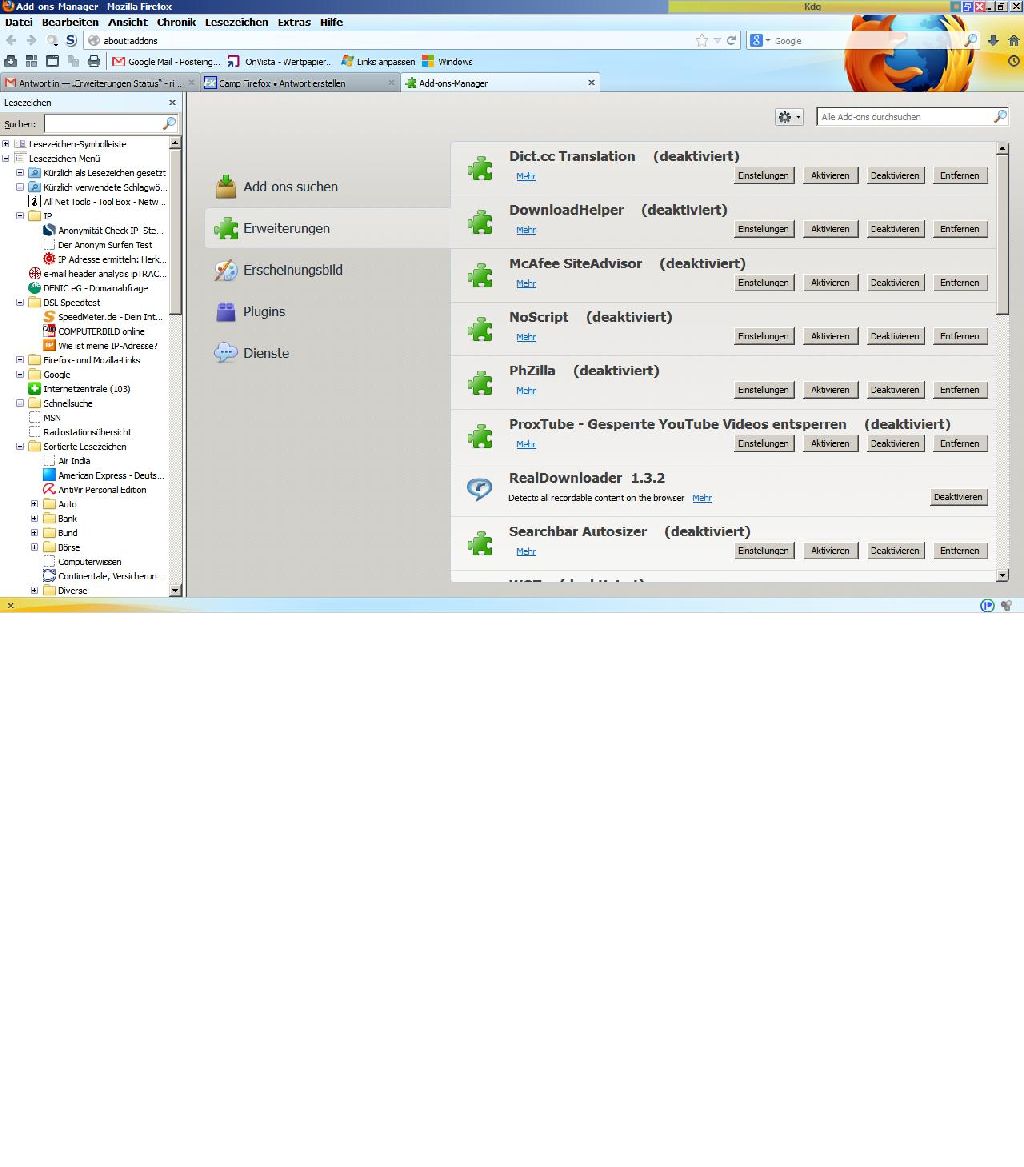Open the OnVista bookmark in the toolbar
This screenshot has width=1024, height=1167.
coord(279,62)
